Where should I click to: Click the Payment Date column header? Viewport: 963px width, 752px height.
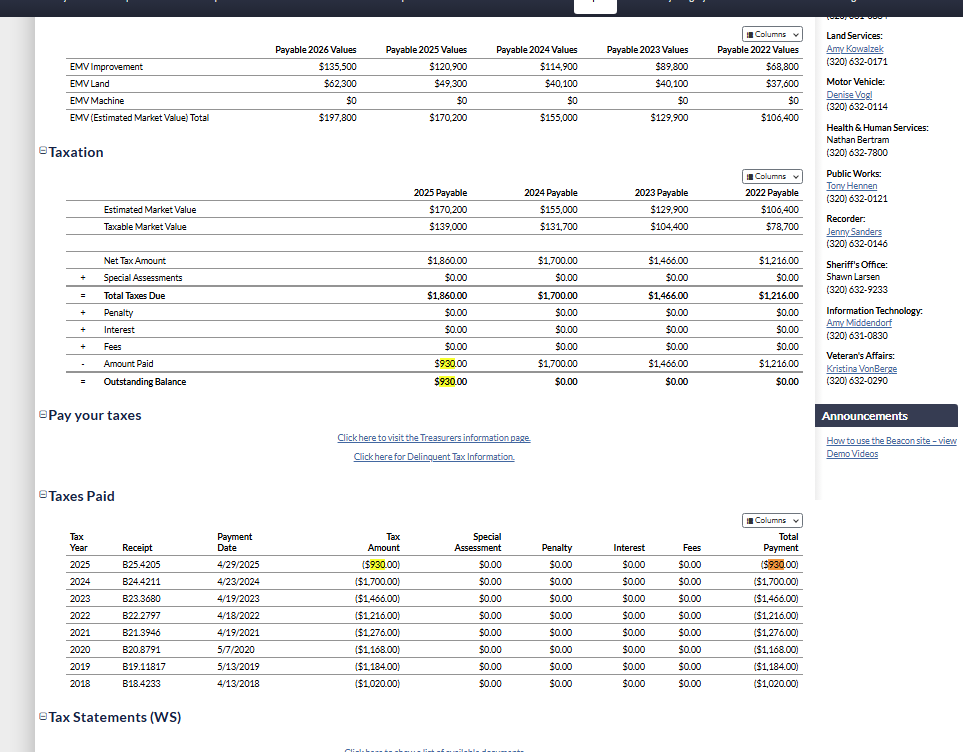235,542
